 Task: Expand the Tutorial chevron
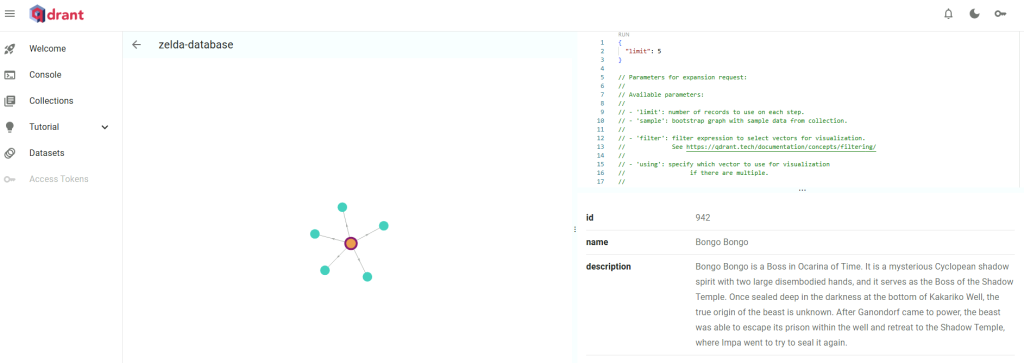pos(105,127)
